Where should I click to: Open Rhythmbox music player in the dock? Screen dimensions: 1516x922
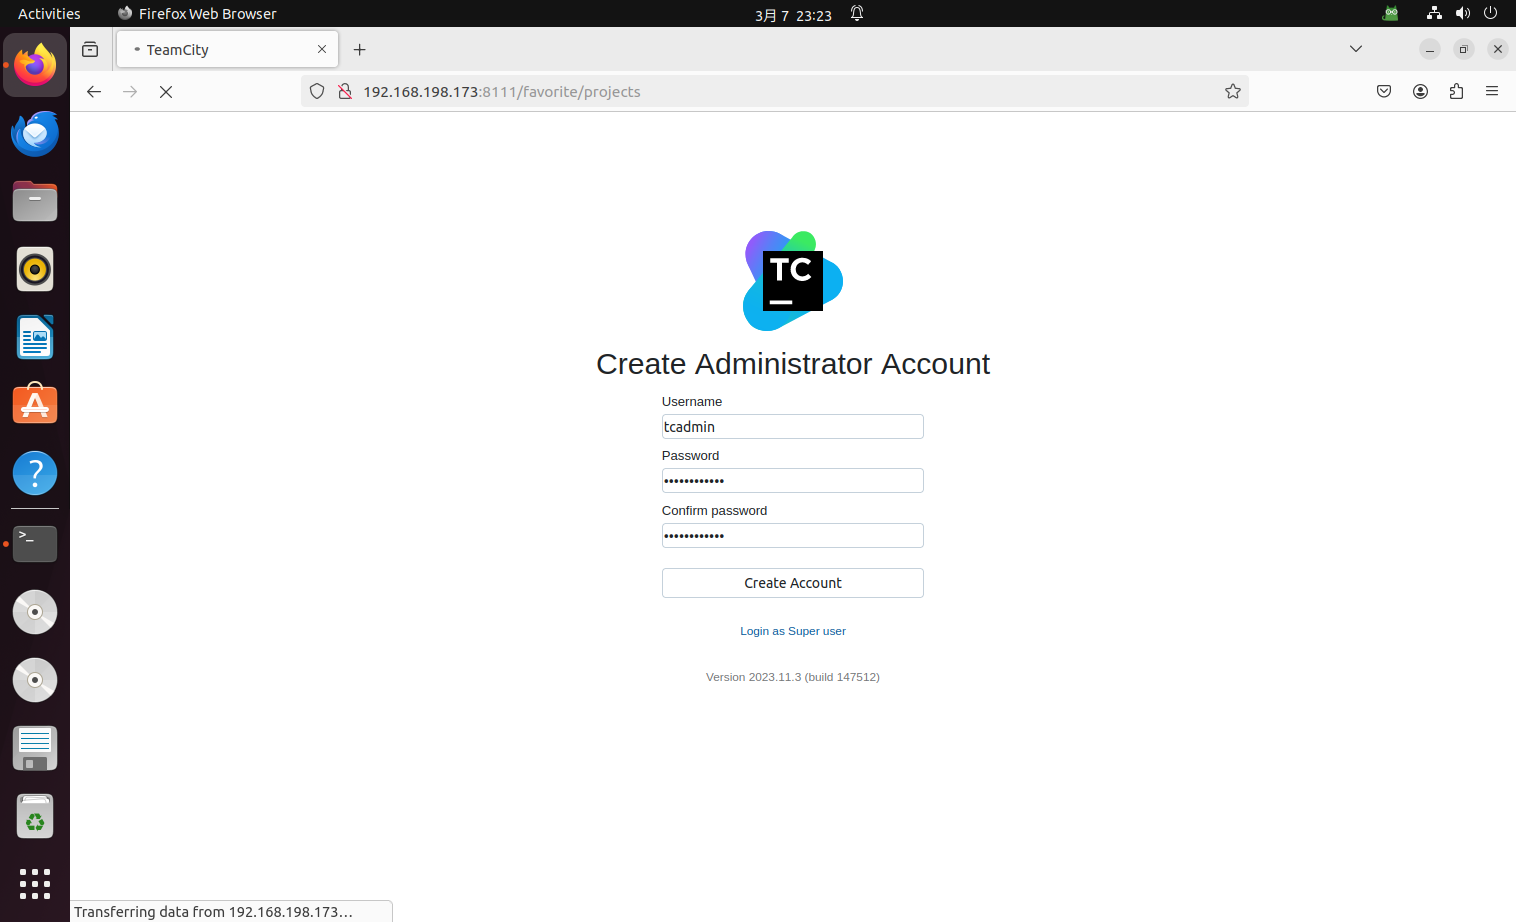(35, 269)
